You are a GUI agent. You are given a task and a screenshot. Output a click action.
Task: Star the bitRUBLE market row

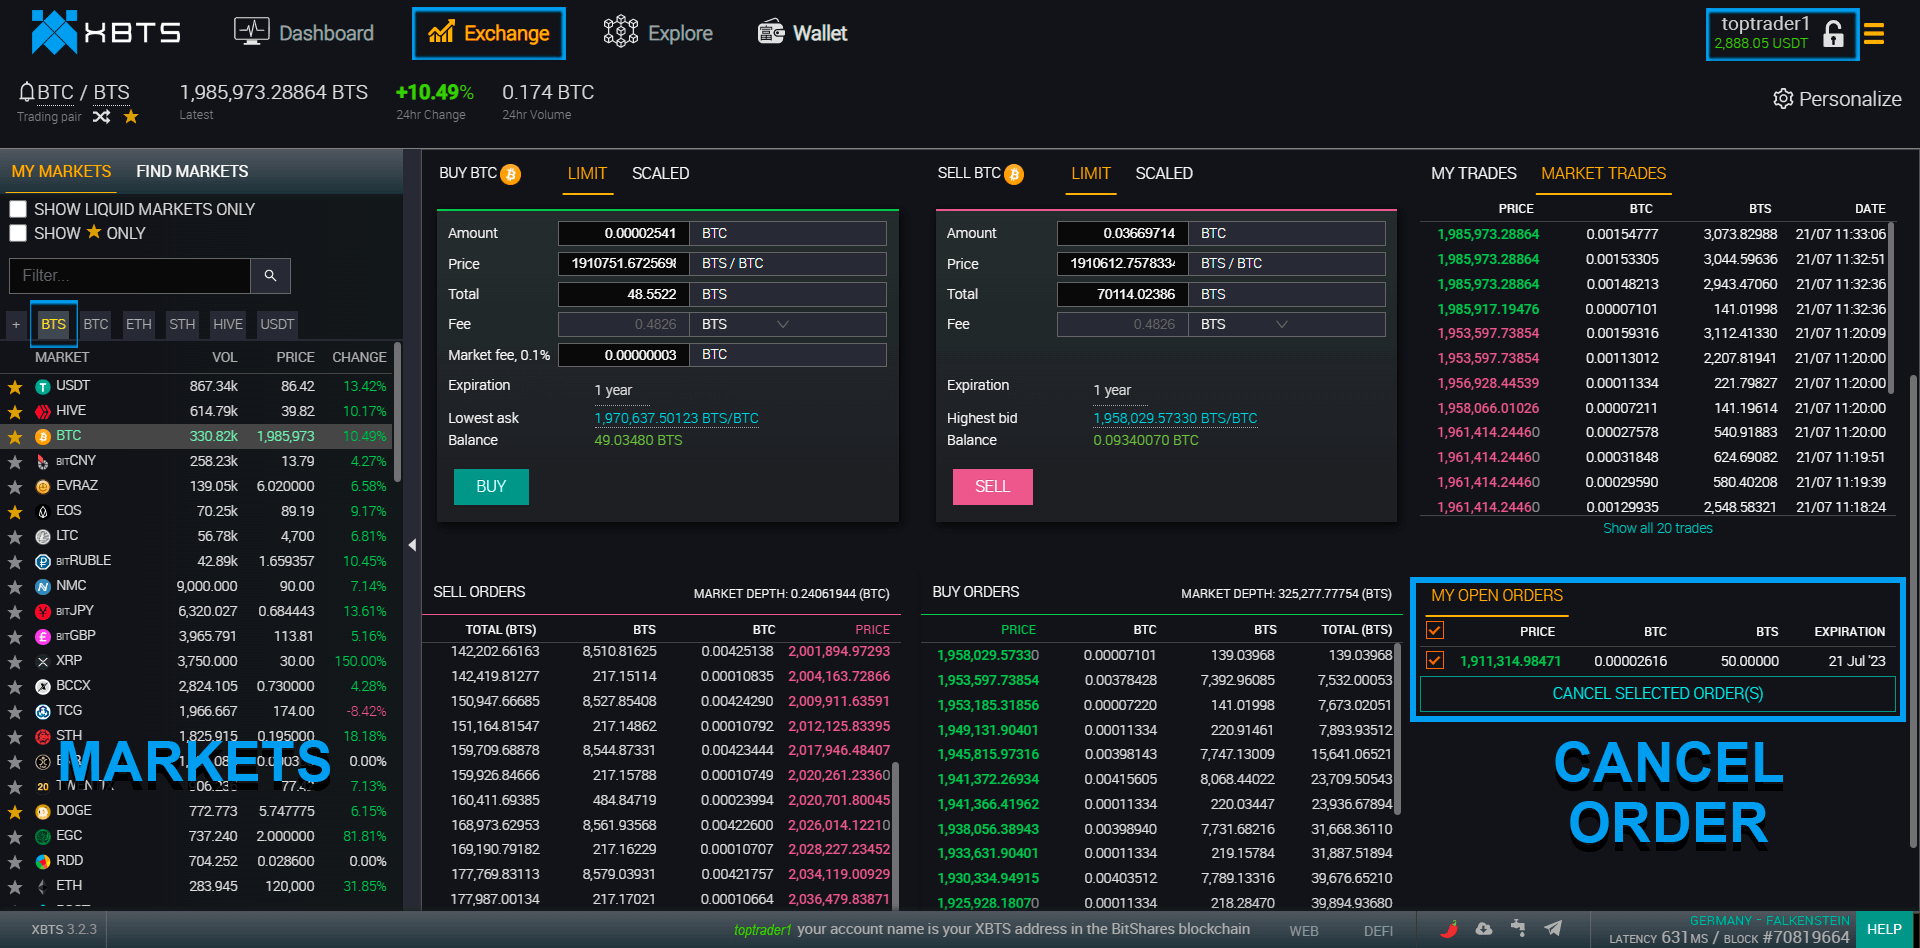click(x=15, y=562)
